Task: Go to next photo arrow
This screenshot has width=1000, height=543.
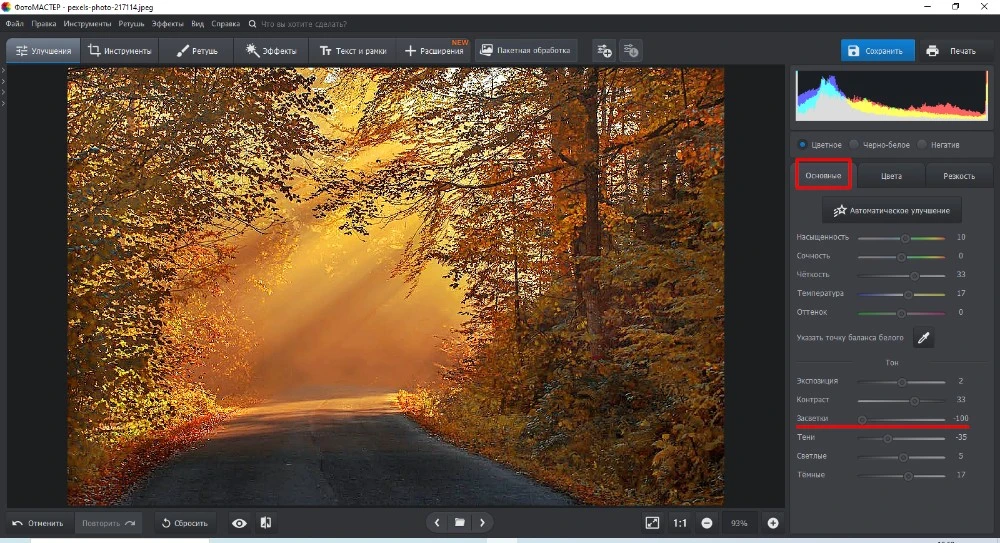Action: coord(483,522)
